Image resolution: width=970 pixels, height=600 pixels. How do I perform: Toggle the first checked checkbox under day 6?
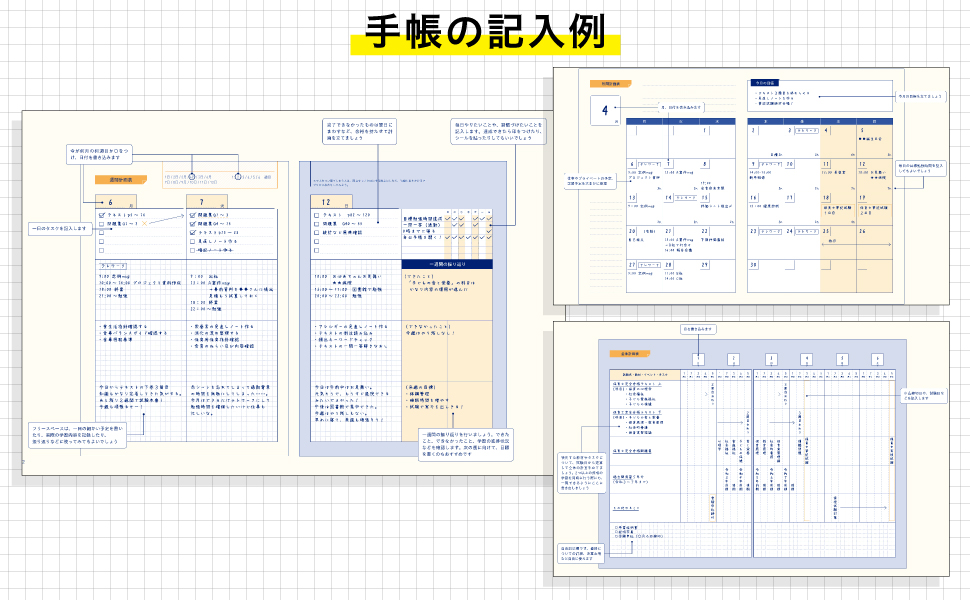point(103,215)
